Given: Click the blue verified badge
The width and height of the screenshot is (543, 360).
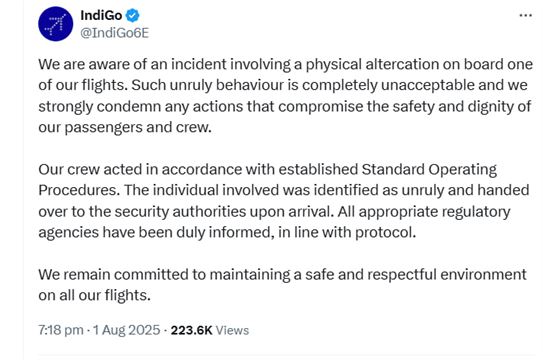Looking at the screenshot, I should click(x=132, y=16).
